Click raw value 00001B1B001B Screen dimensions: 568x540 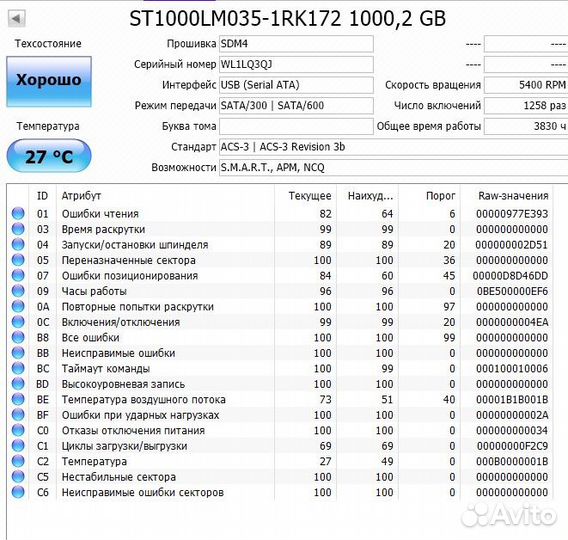pos(512,399)
